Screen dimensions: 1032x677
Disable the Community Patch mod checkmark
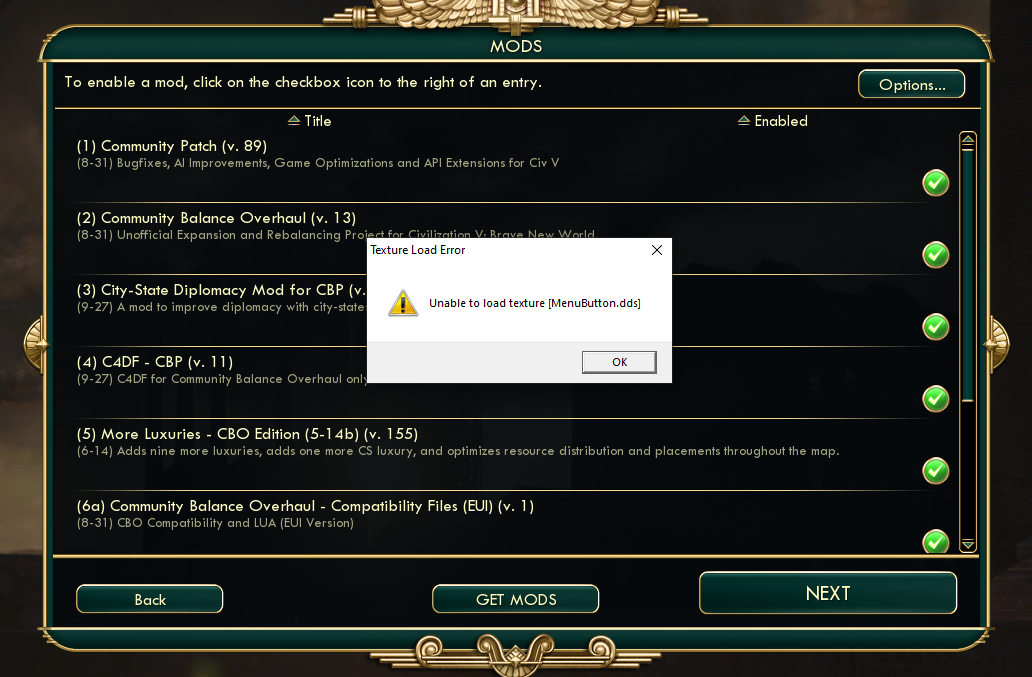935,183
